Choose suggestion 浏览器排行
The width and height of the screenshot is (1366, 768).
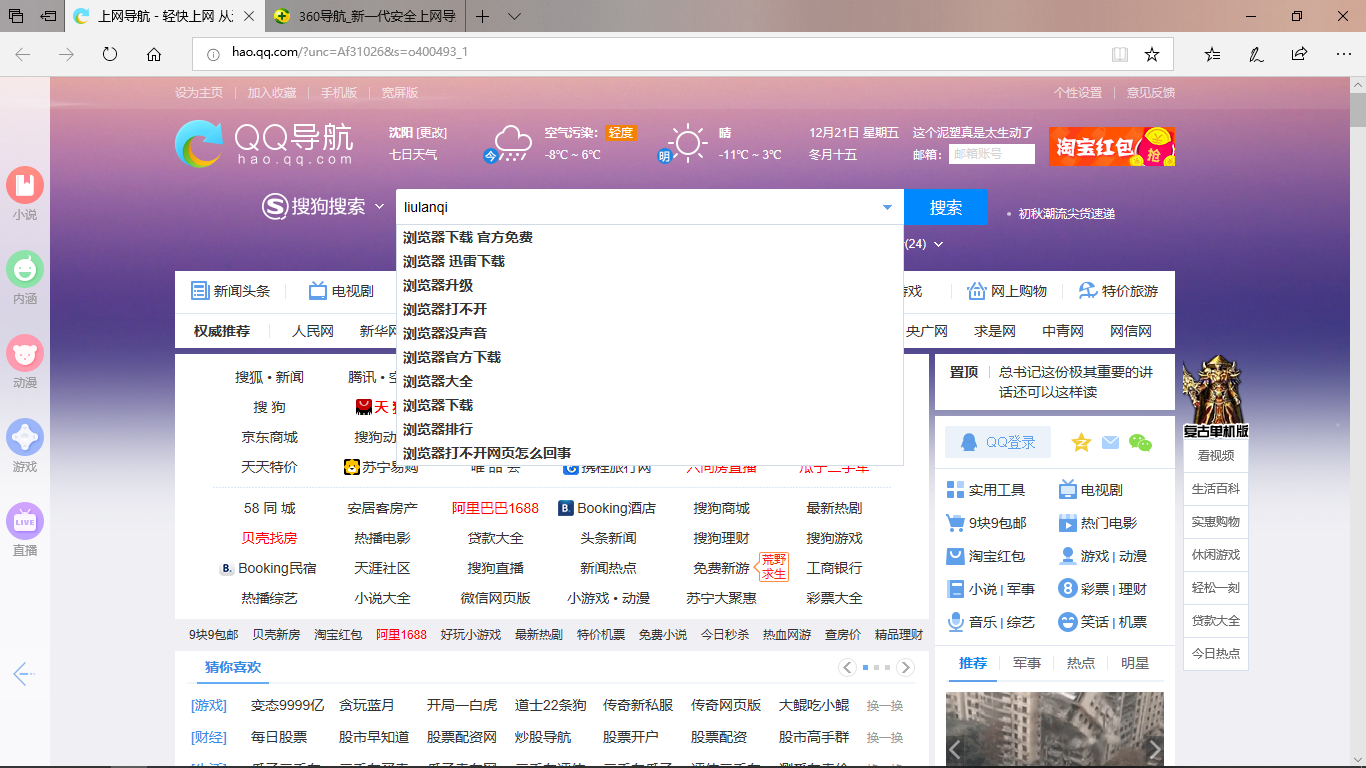(650, 429)
